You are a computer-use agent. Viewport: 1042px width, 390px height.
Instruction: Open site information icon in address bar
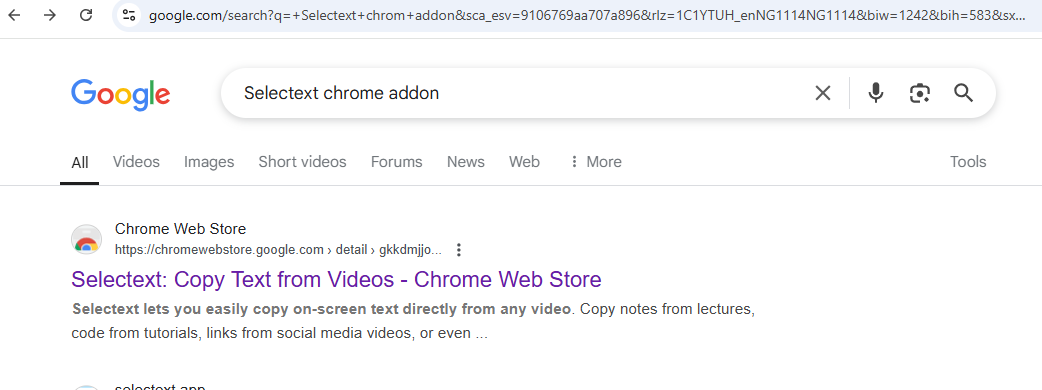(x=129, y=15)
